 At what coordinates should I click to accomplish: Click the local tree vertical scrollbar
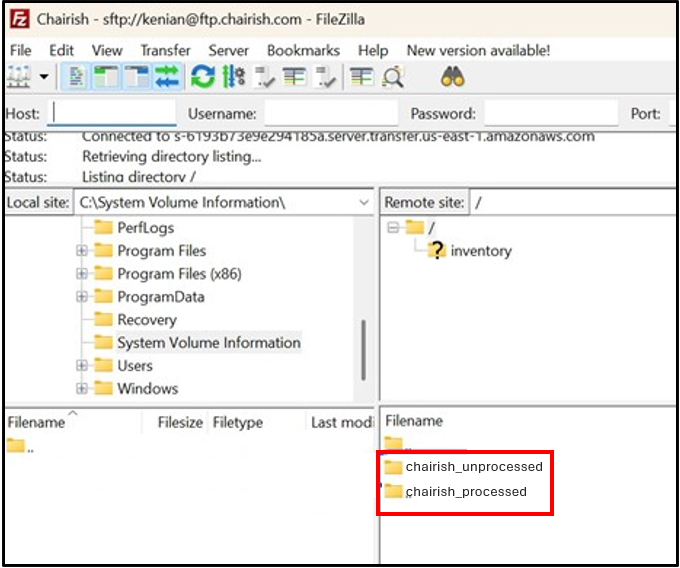pyautogui.click(x=363, y=350)
